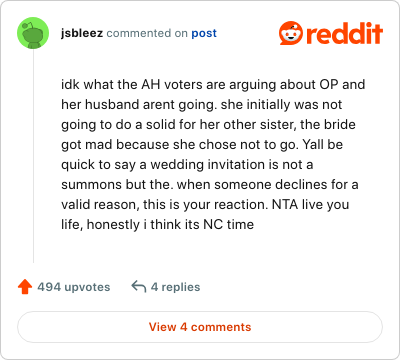This screenshot has width=400, height=360.
Task: Click the line mentioning 'the bride'
Action: (x=208, y=124)
